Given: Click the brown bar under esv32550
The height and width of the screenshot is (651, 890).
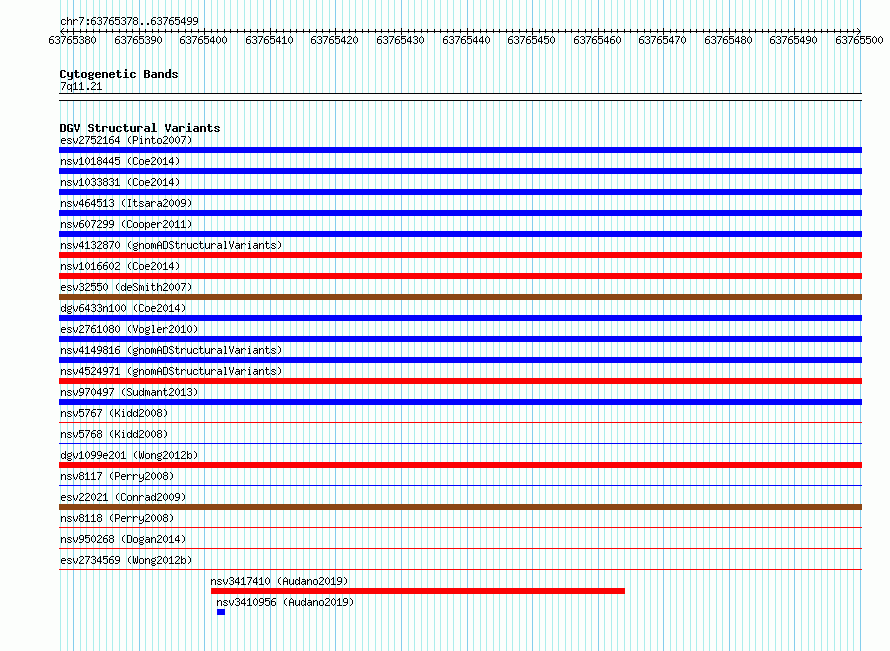Looking at the screenshot, I should coord(460,297).
